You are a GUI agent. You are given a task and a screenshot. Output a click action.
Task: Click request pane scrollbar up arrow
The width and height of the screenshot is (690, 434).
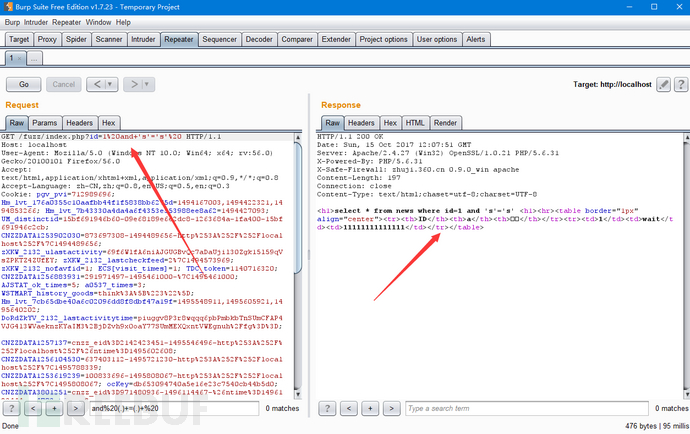pyautogui.click(x=298, y=137)
